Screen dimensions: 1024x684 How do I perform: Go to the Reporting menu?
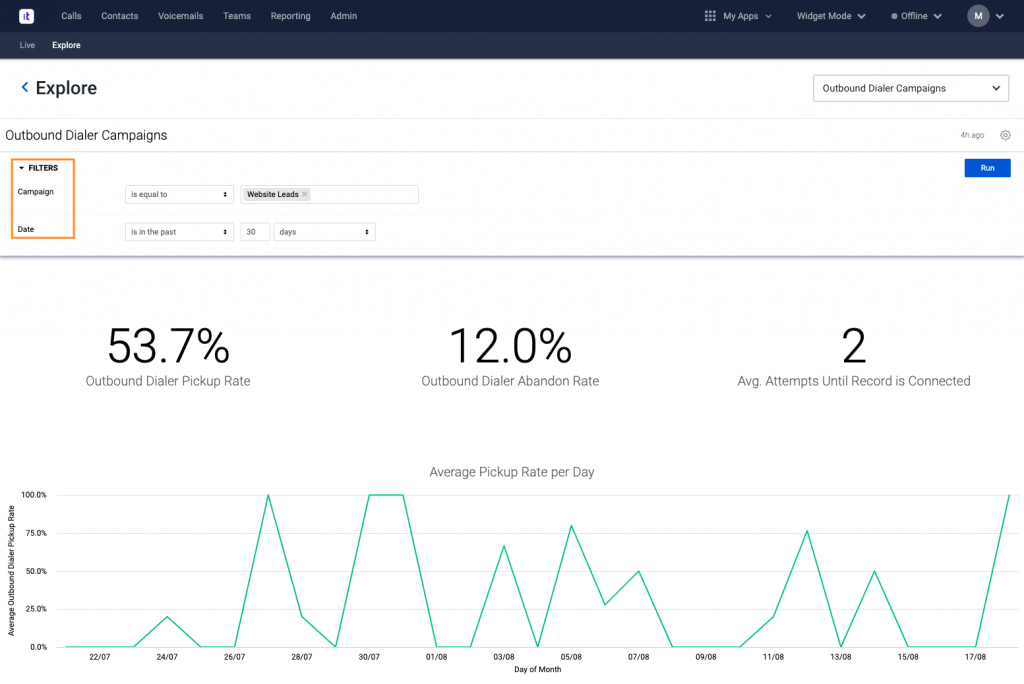290,16
